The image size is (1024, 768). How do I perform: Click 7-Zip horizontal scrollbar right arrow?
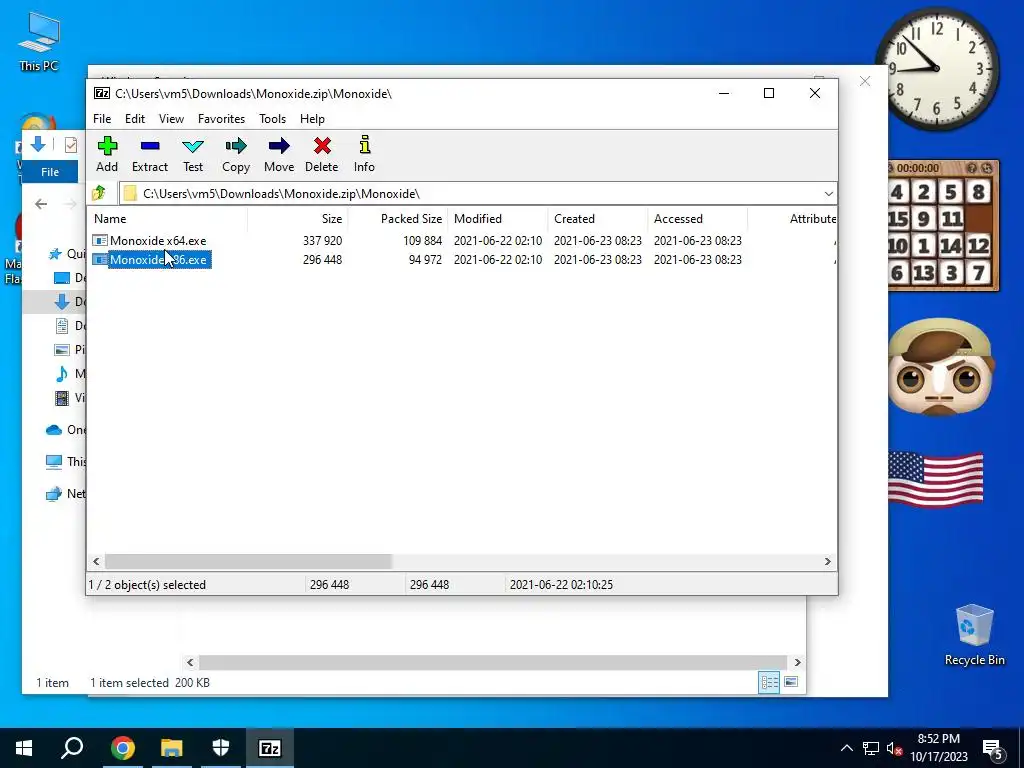click(827, 562)
